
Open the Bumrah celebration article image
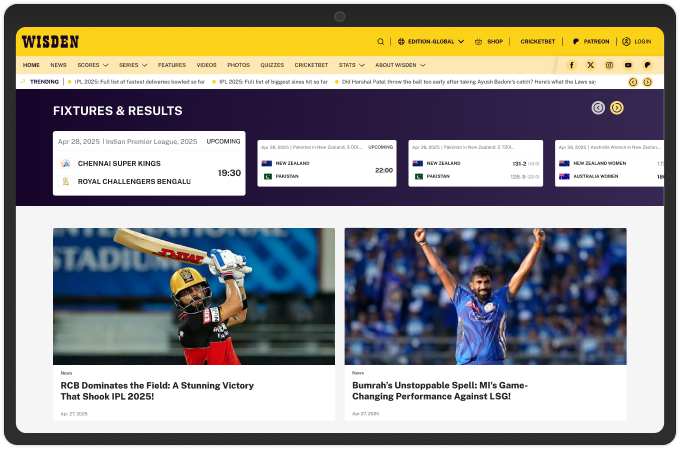pos(486,296)
